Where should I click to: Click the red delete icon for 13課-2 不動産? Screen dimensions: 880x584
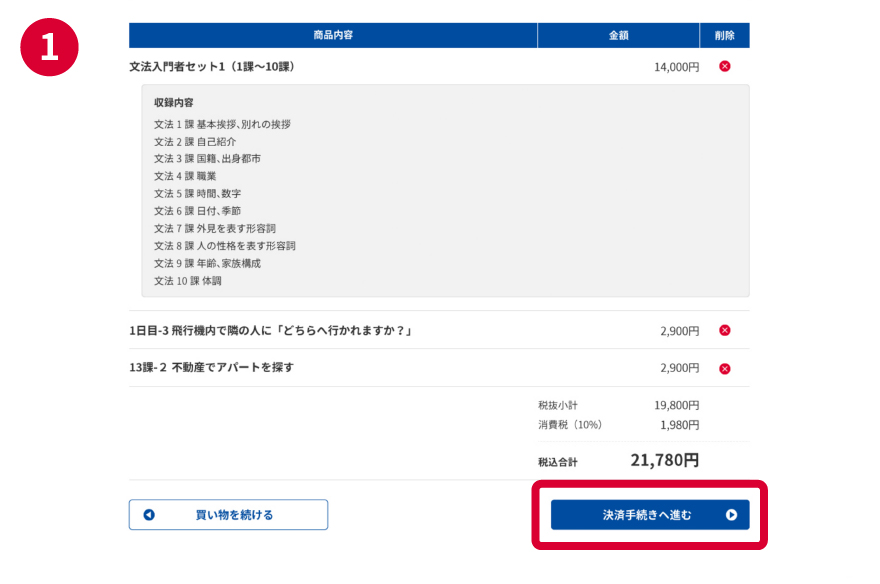tap(725, 369)
